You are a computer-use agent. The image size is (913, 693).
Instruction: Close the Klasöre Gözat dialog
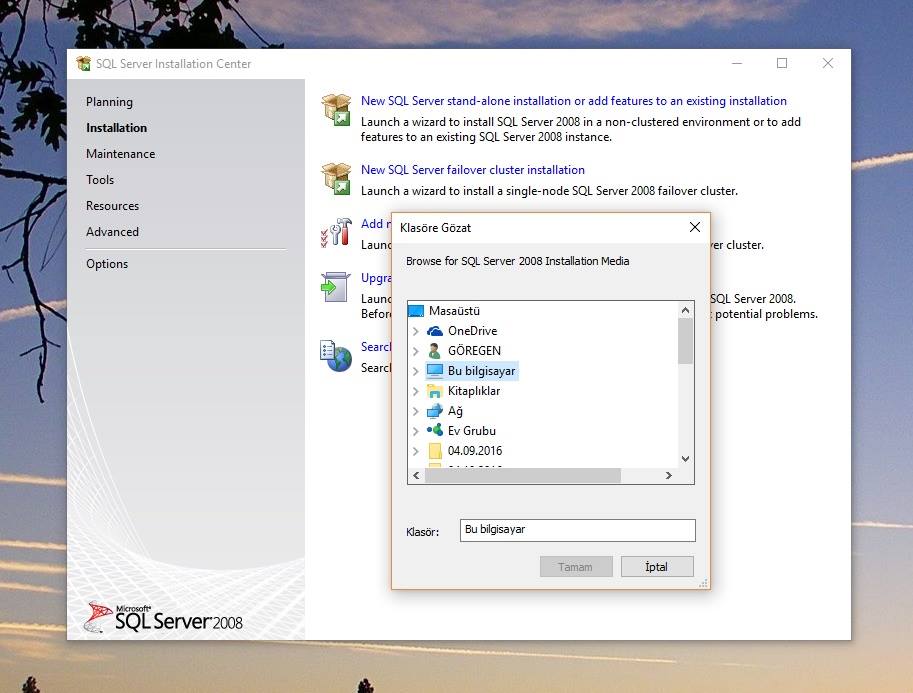pyautogui.click(x=695, y=227)
